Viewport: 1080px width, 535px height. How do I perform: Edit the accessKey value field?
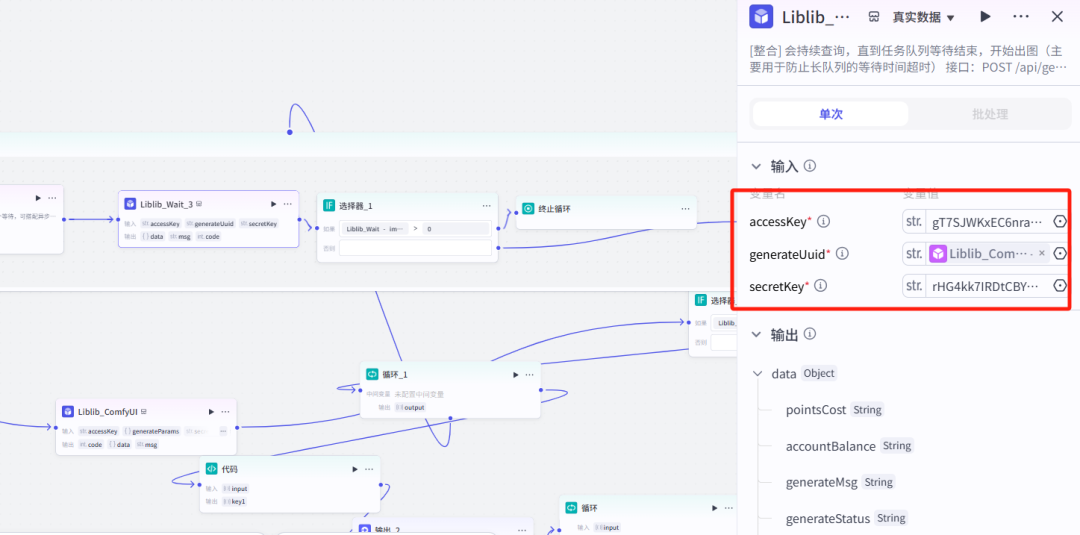click(x=988, y=222)
